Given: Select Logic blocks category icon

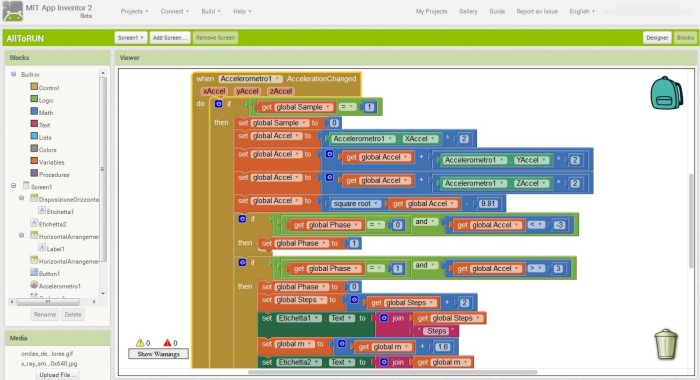Looking at the screenshot, I should [34, 99].
